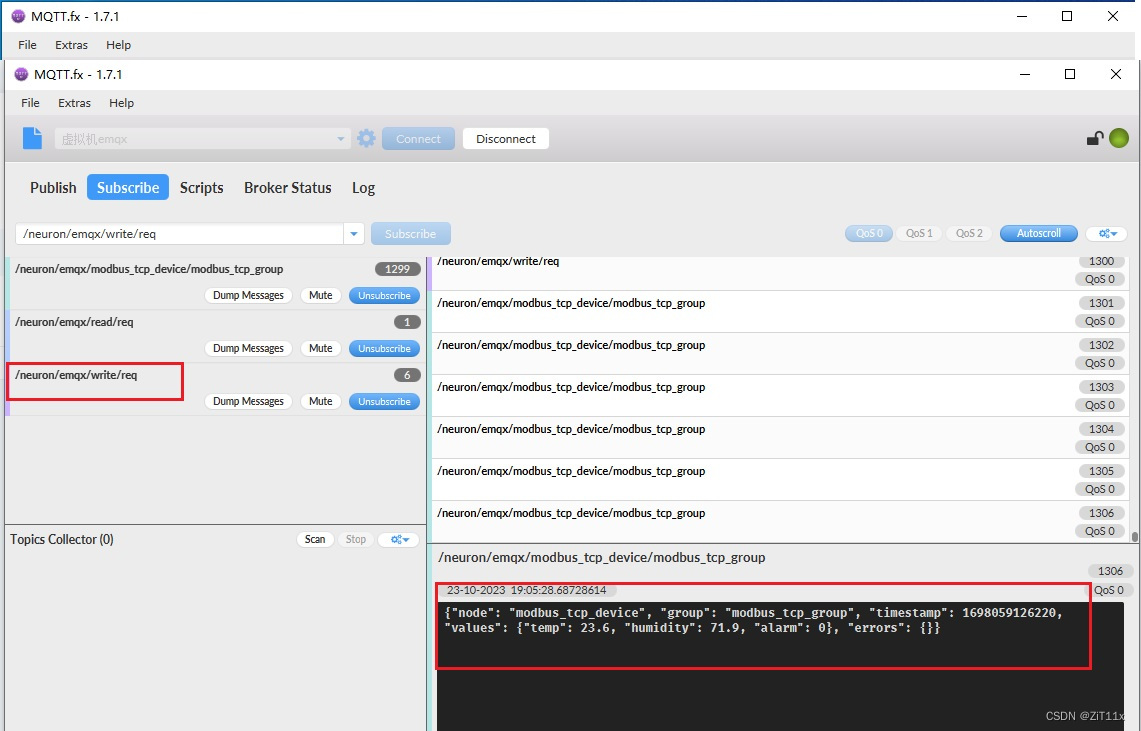1141x731 pixels.
Task: Click the Subscribe button beside topic field
Action: click(410, 233)
